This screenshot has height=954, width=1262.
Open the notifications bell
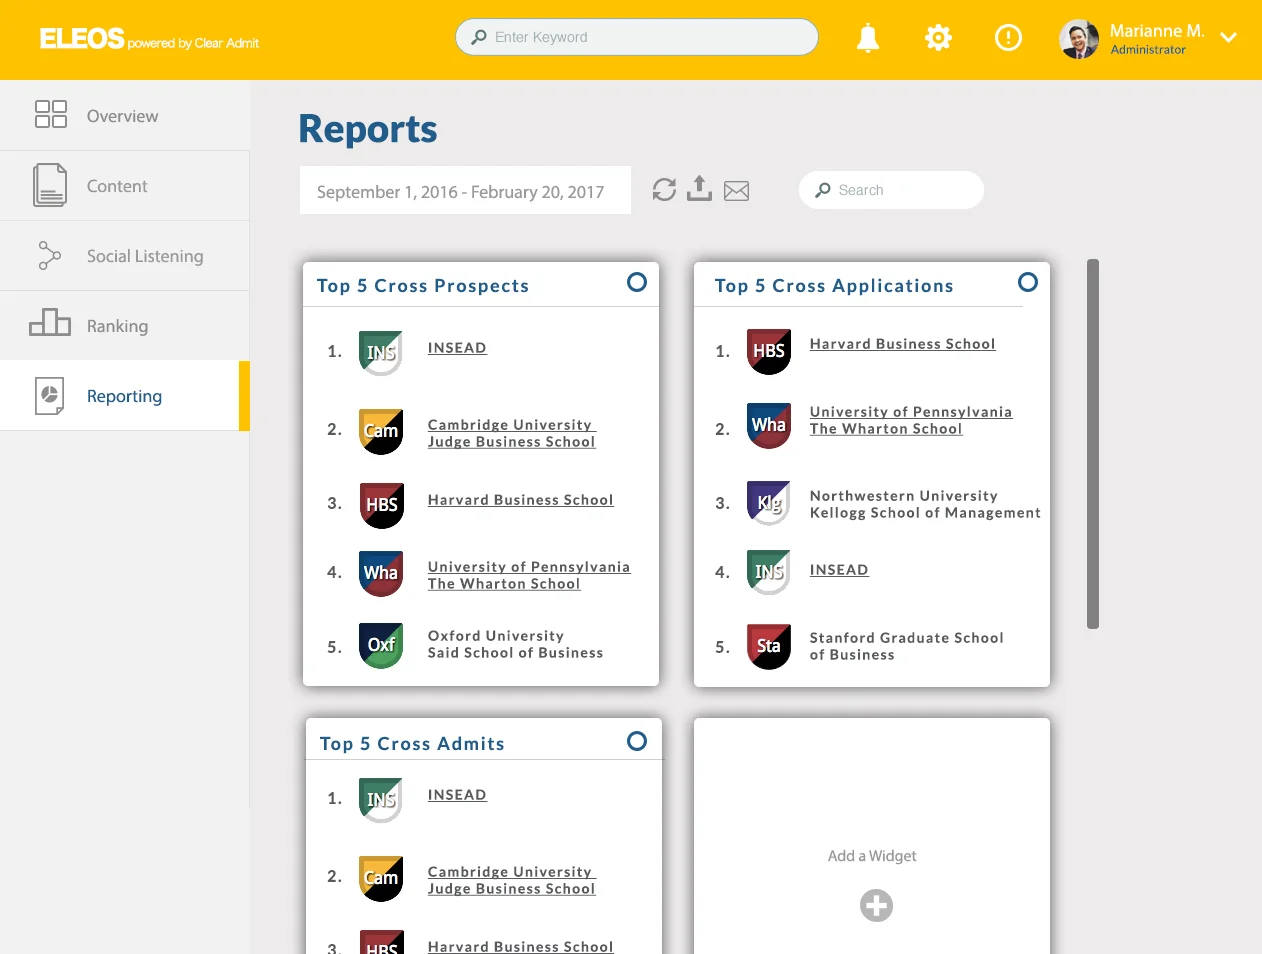click(868, 38)
